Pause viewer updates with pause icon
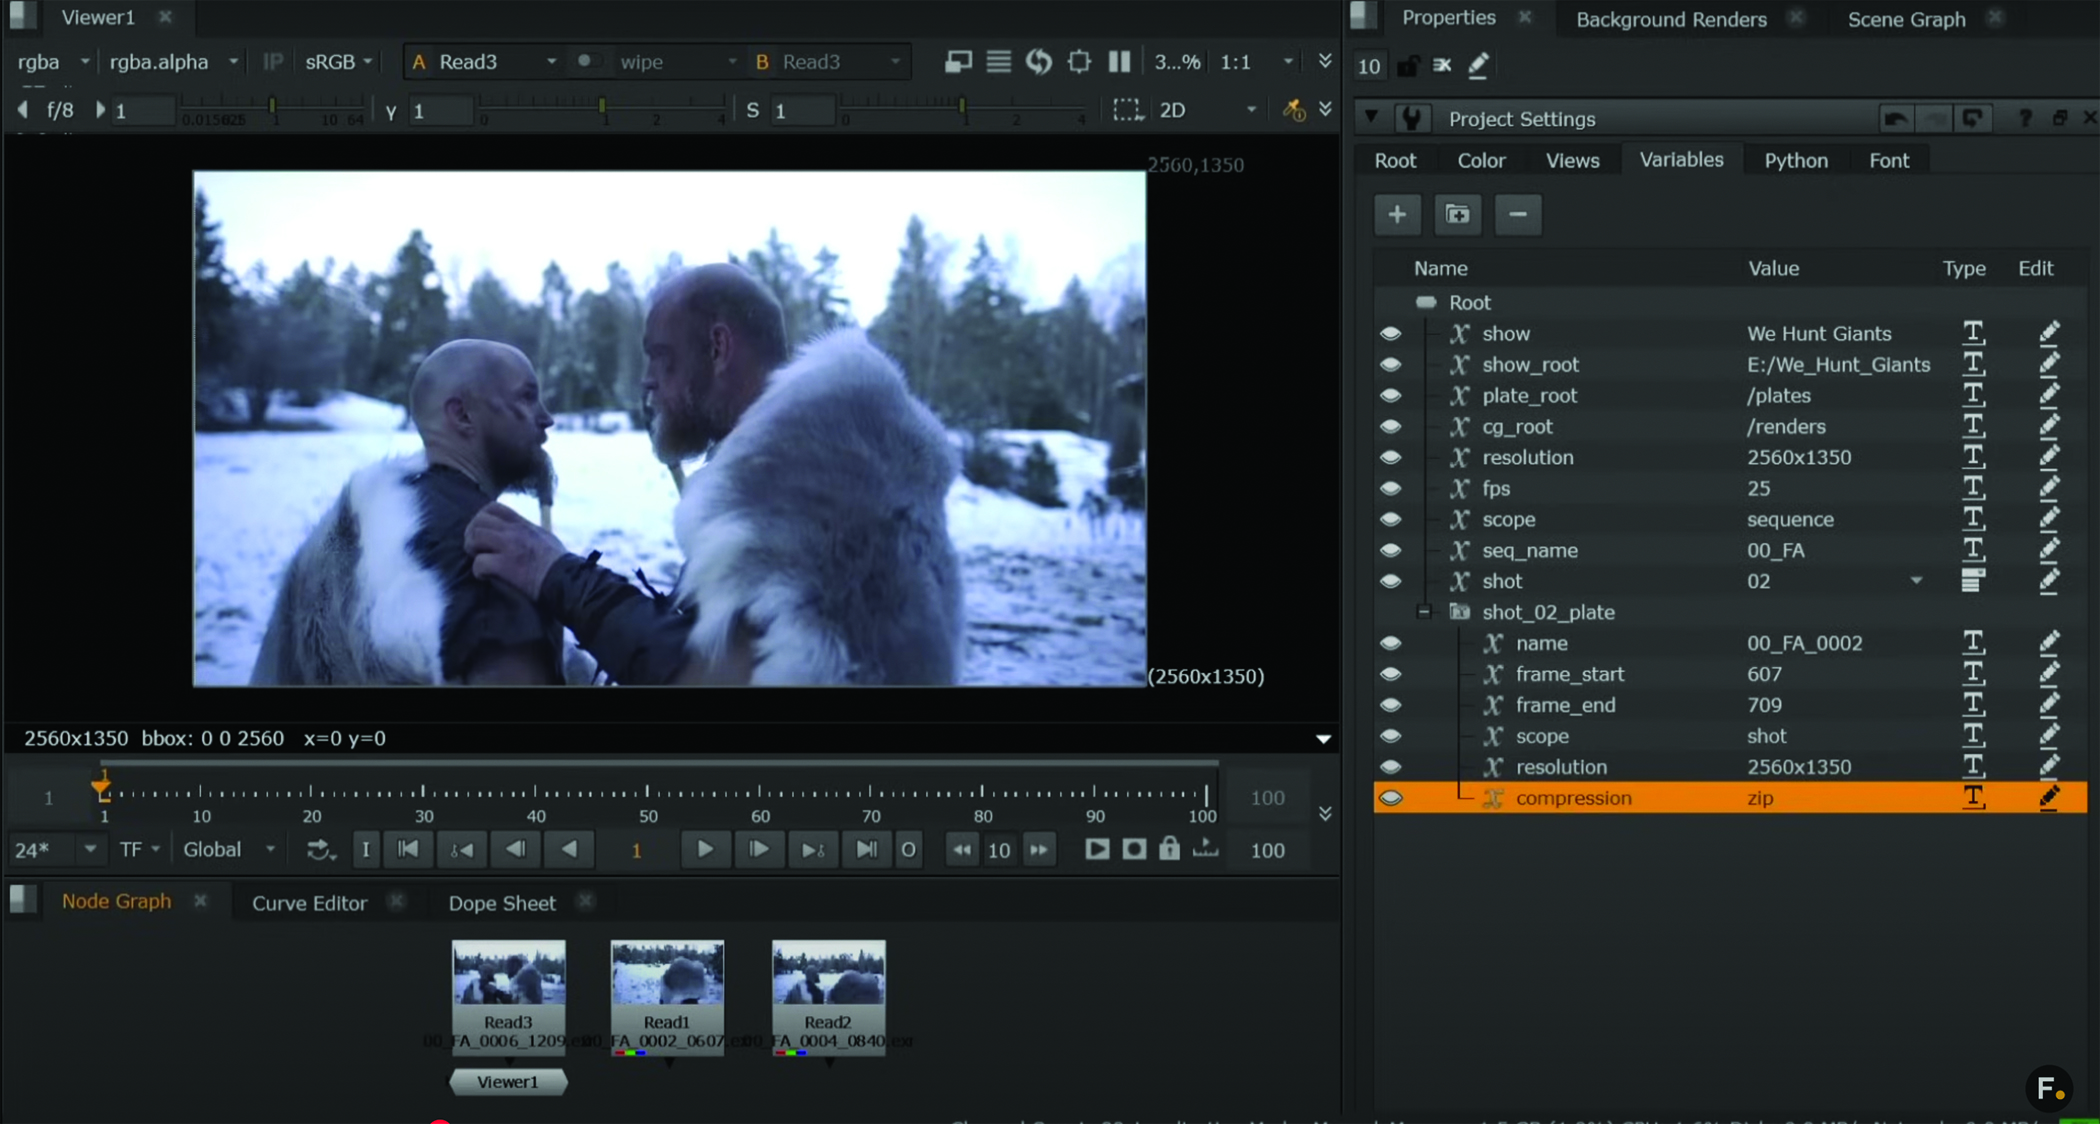This screenshot has width=2100, height=1124. coord(1119,62)
